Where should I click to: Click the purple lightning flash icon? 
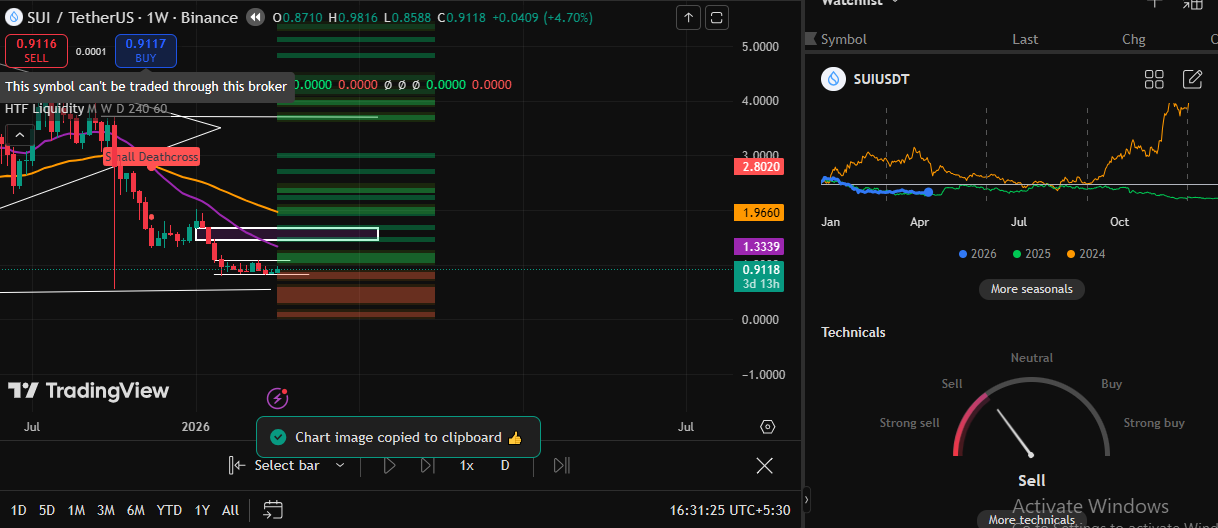[278, 399]
